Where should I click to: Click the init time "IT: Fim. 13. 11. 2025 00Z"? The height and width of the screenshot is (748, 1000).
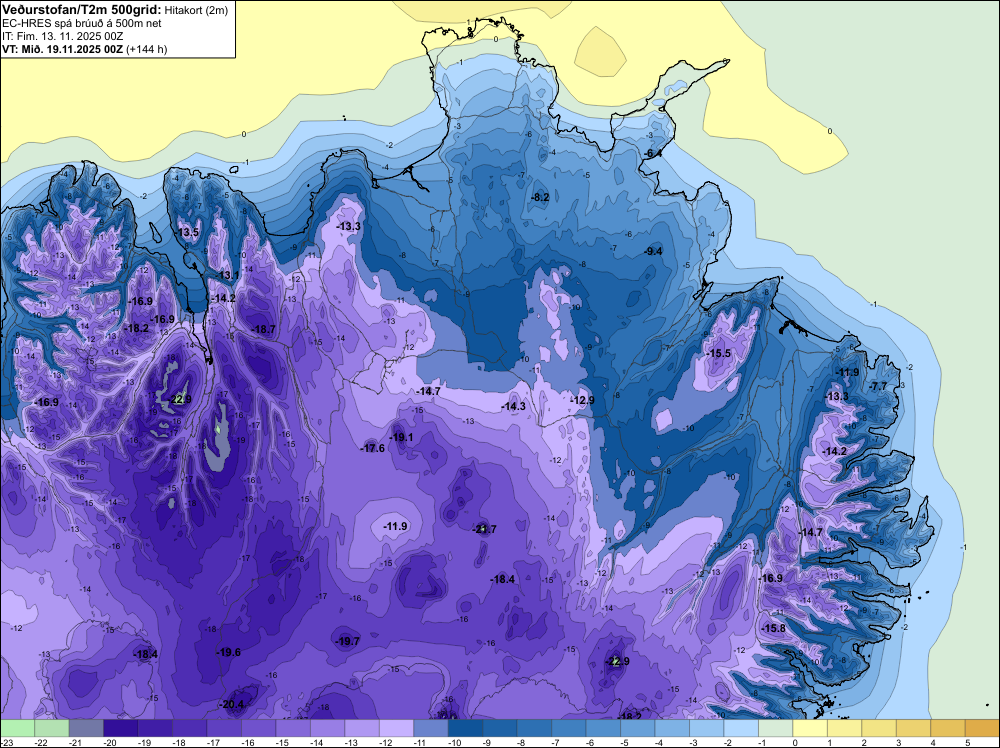tap(62, 36)
